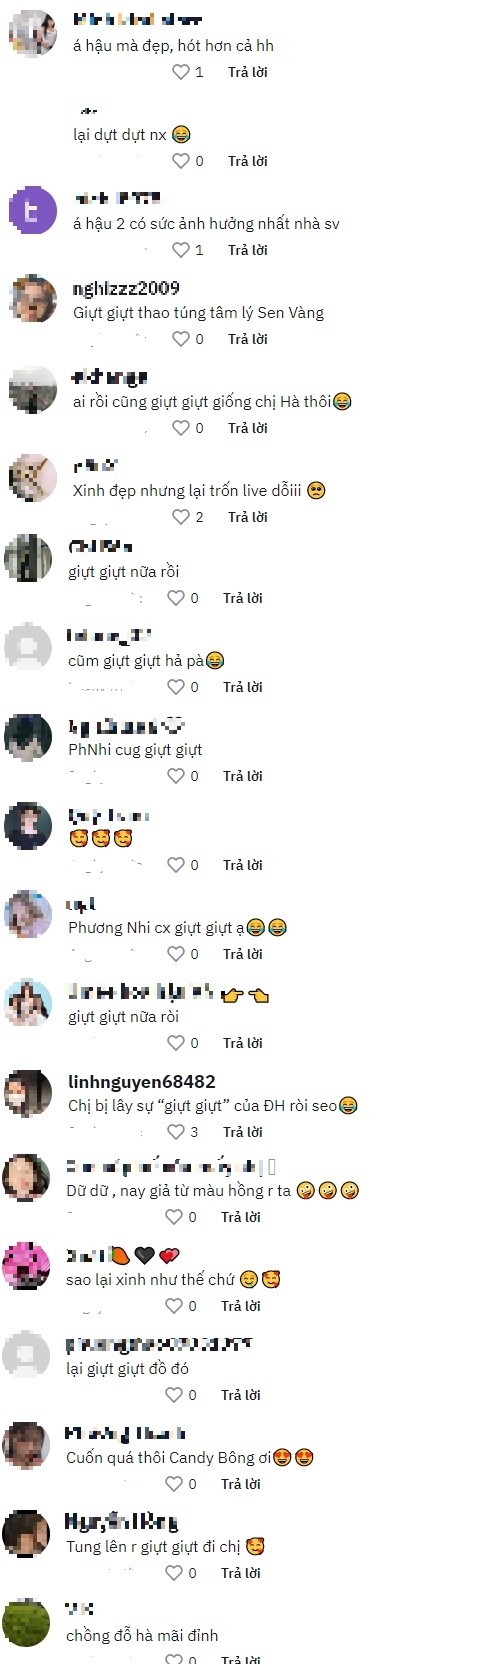Open nghizzz2009's profile via username
The height and width of the screenshot is (1664, 487).
pos(126,288)
